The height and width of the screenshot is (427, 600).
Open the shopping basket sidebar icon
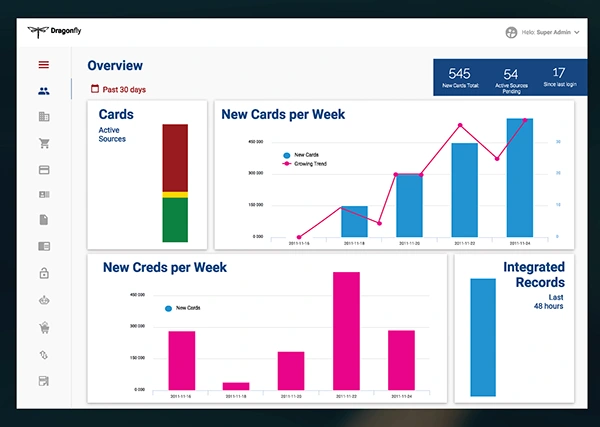point(44,328)
